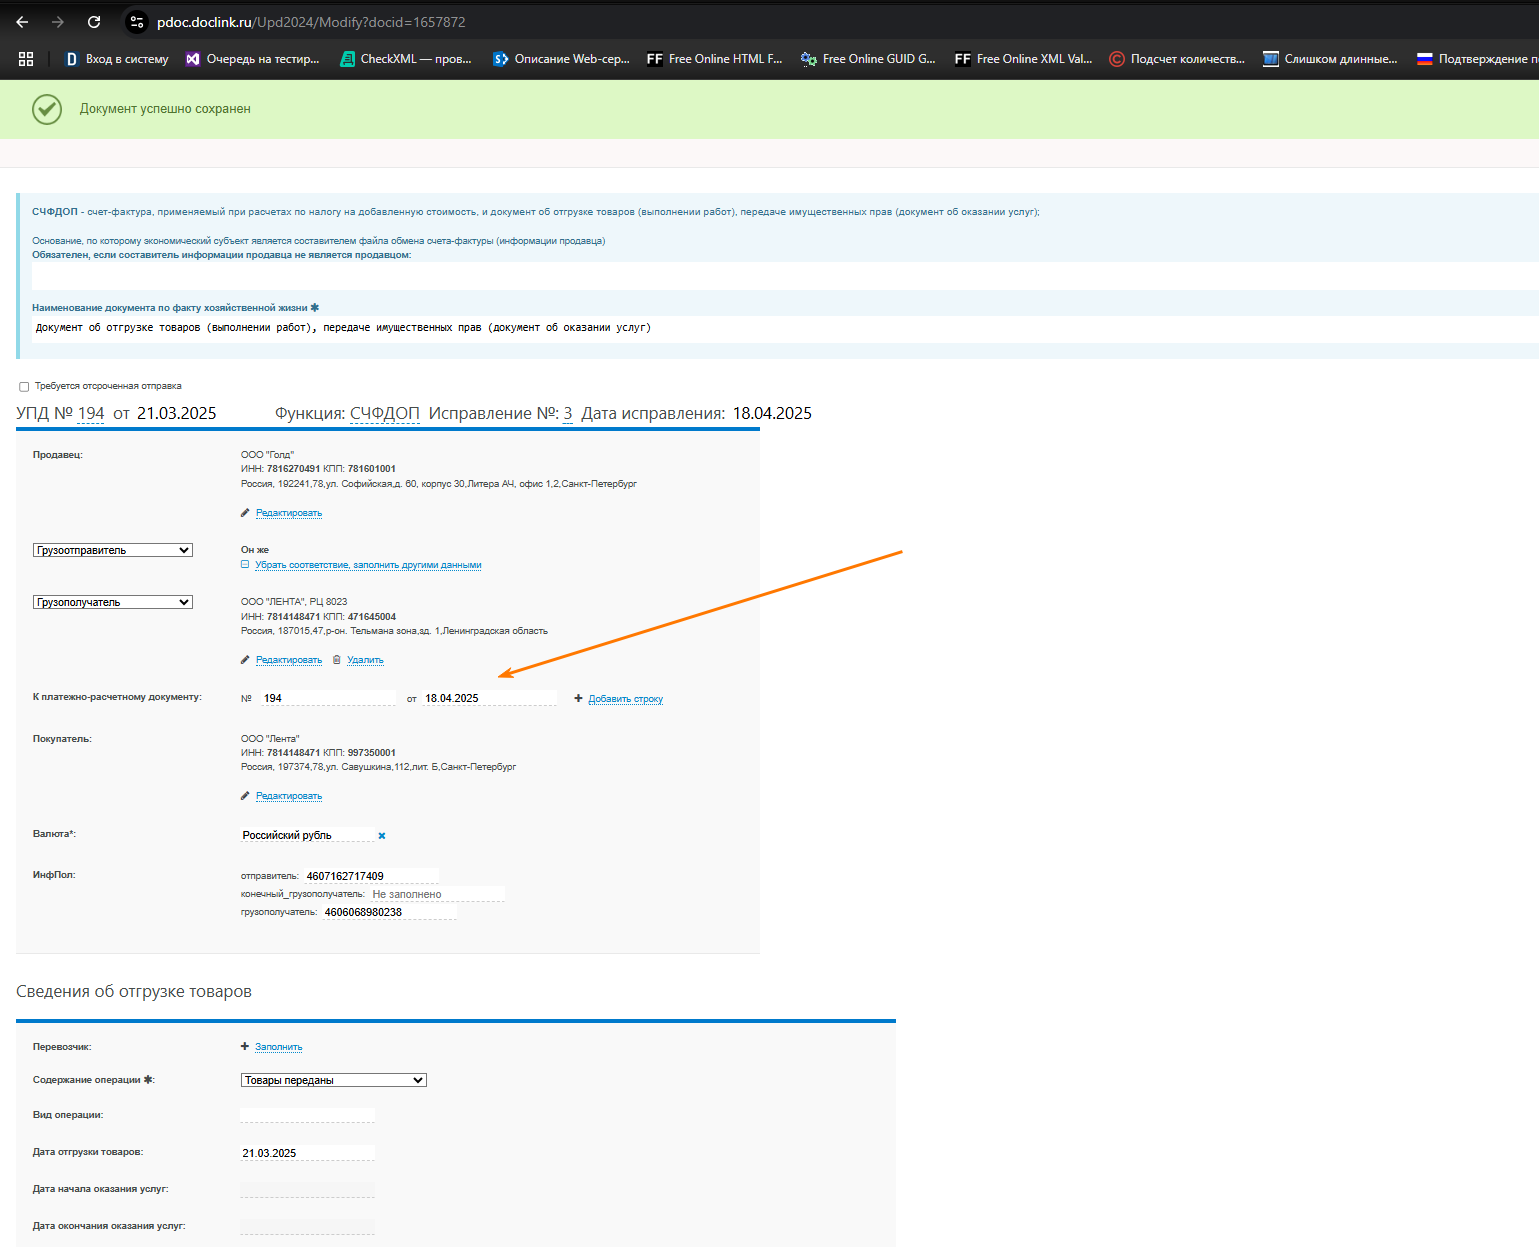The height and width of the screenshot is (1247, 1539).
Task: Edit correction number 3
Action: pos(568,414)
